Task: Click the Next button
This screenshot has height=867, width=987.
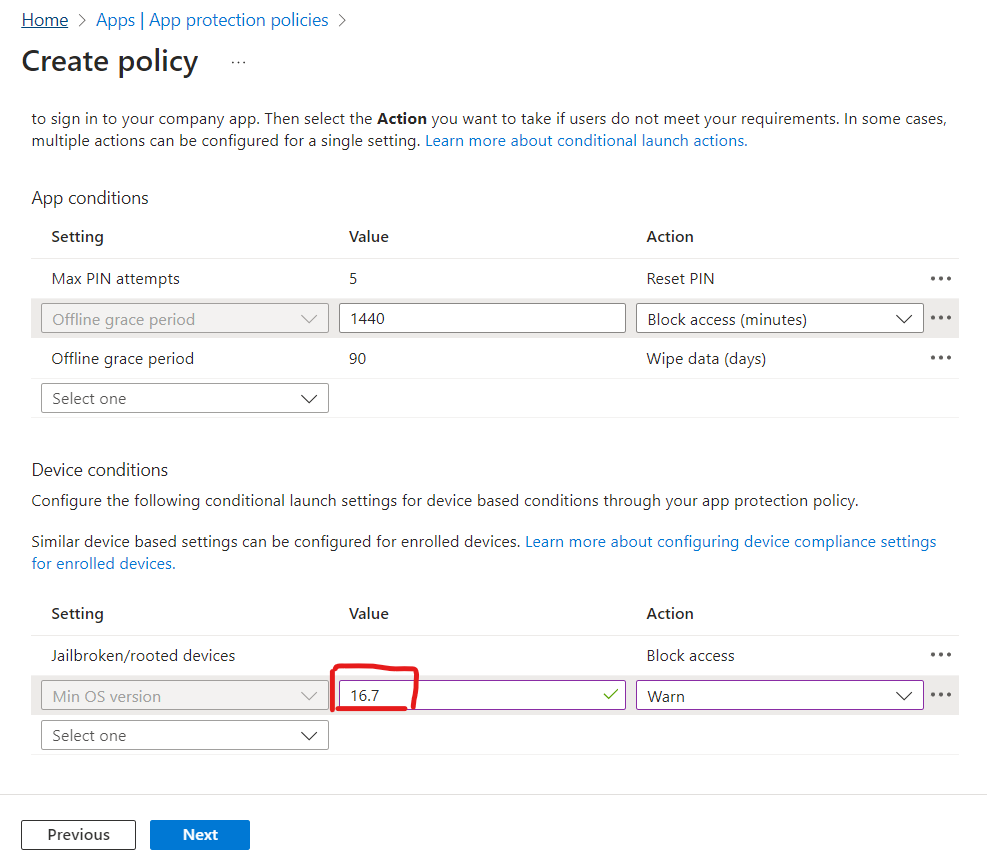Action: [199, 834]
